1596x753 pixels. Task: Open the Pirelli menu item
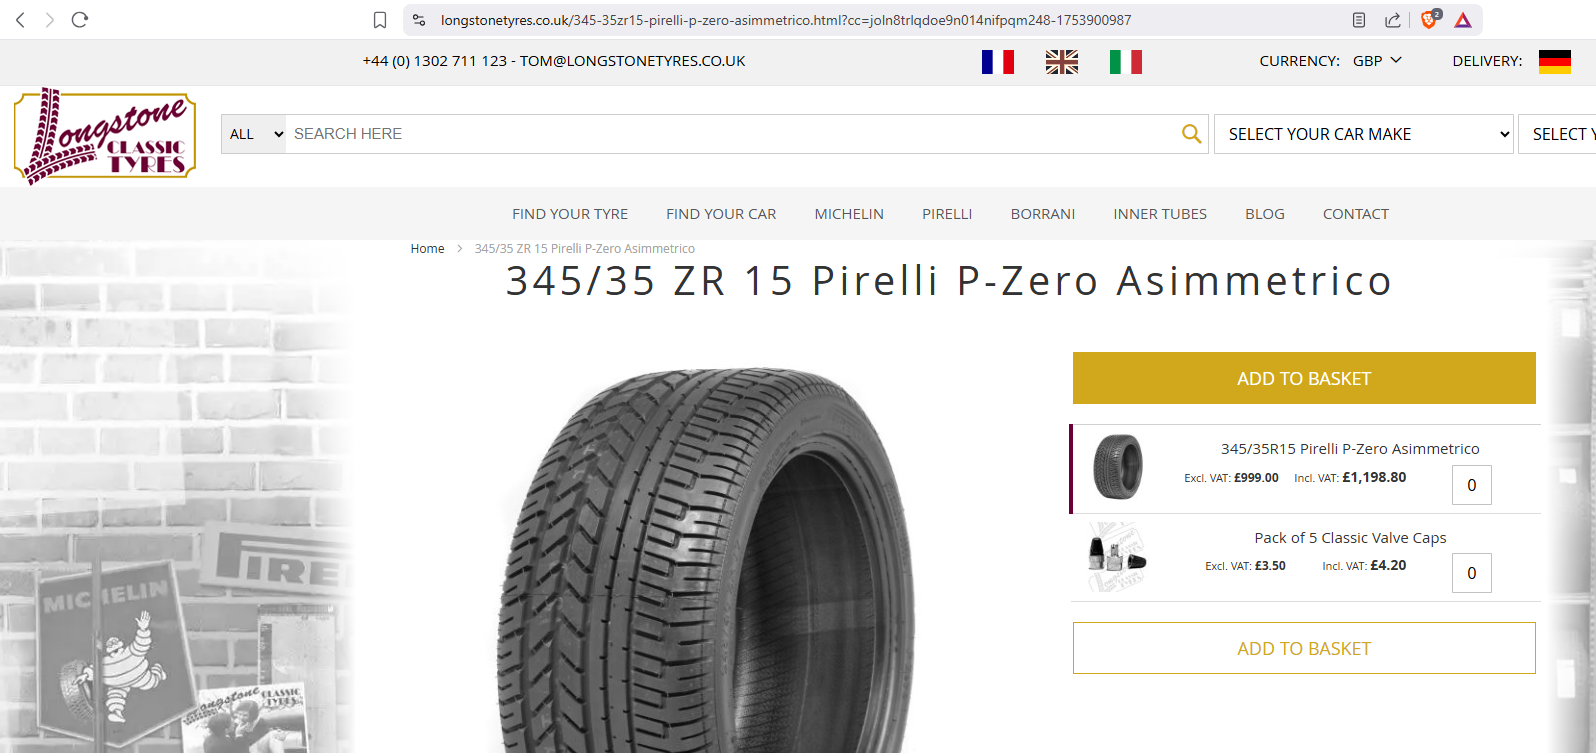947,214
